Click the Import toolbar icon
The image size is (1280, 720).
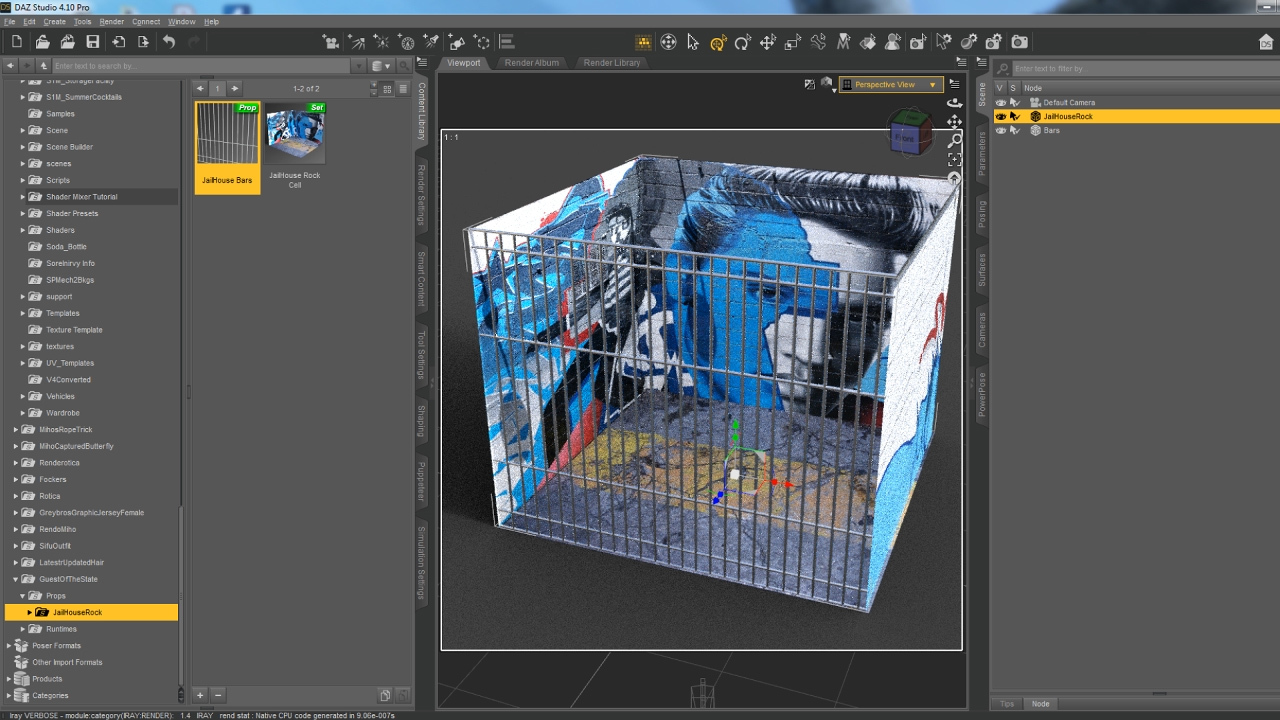click(x=118, y=42)
